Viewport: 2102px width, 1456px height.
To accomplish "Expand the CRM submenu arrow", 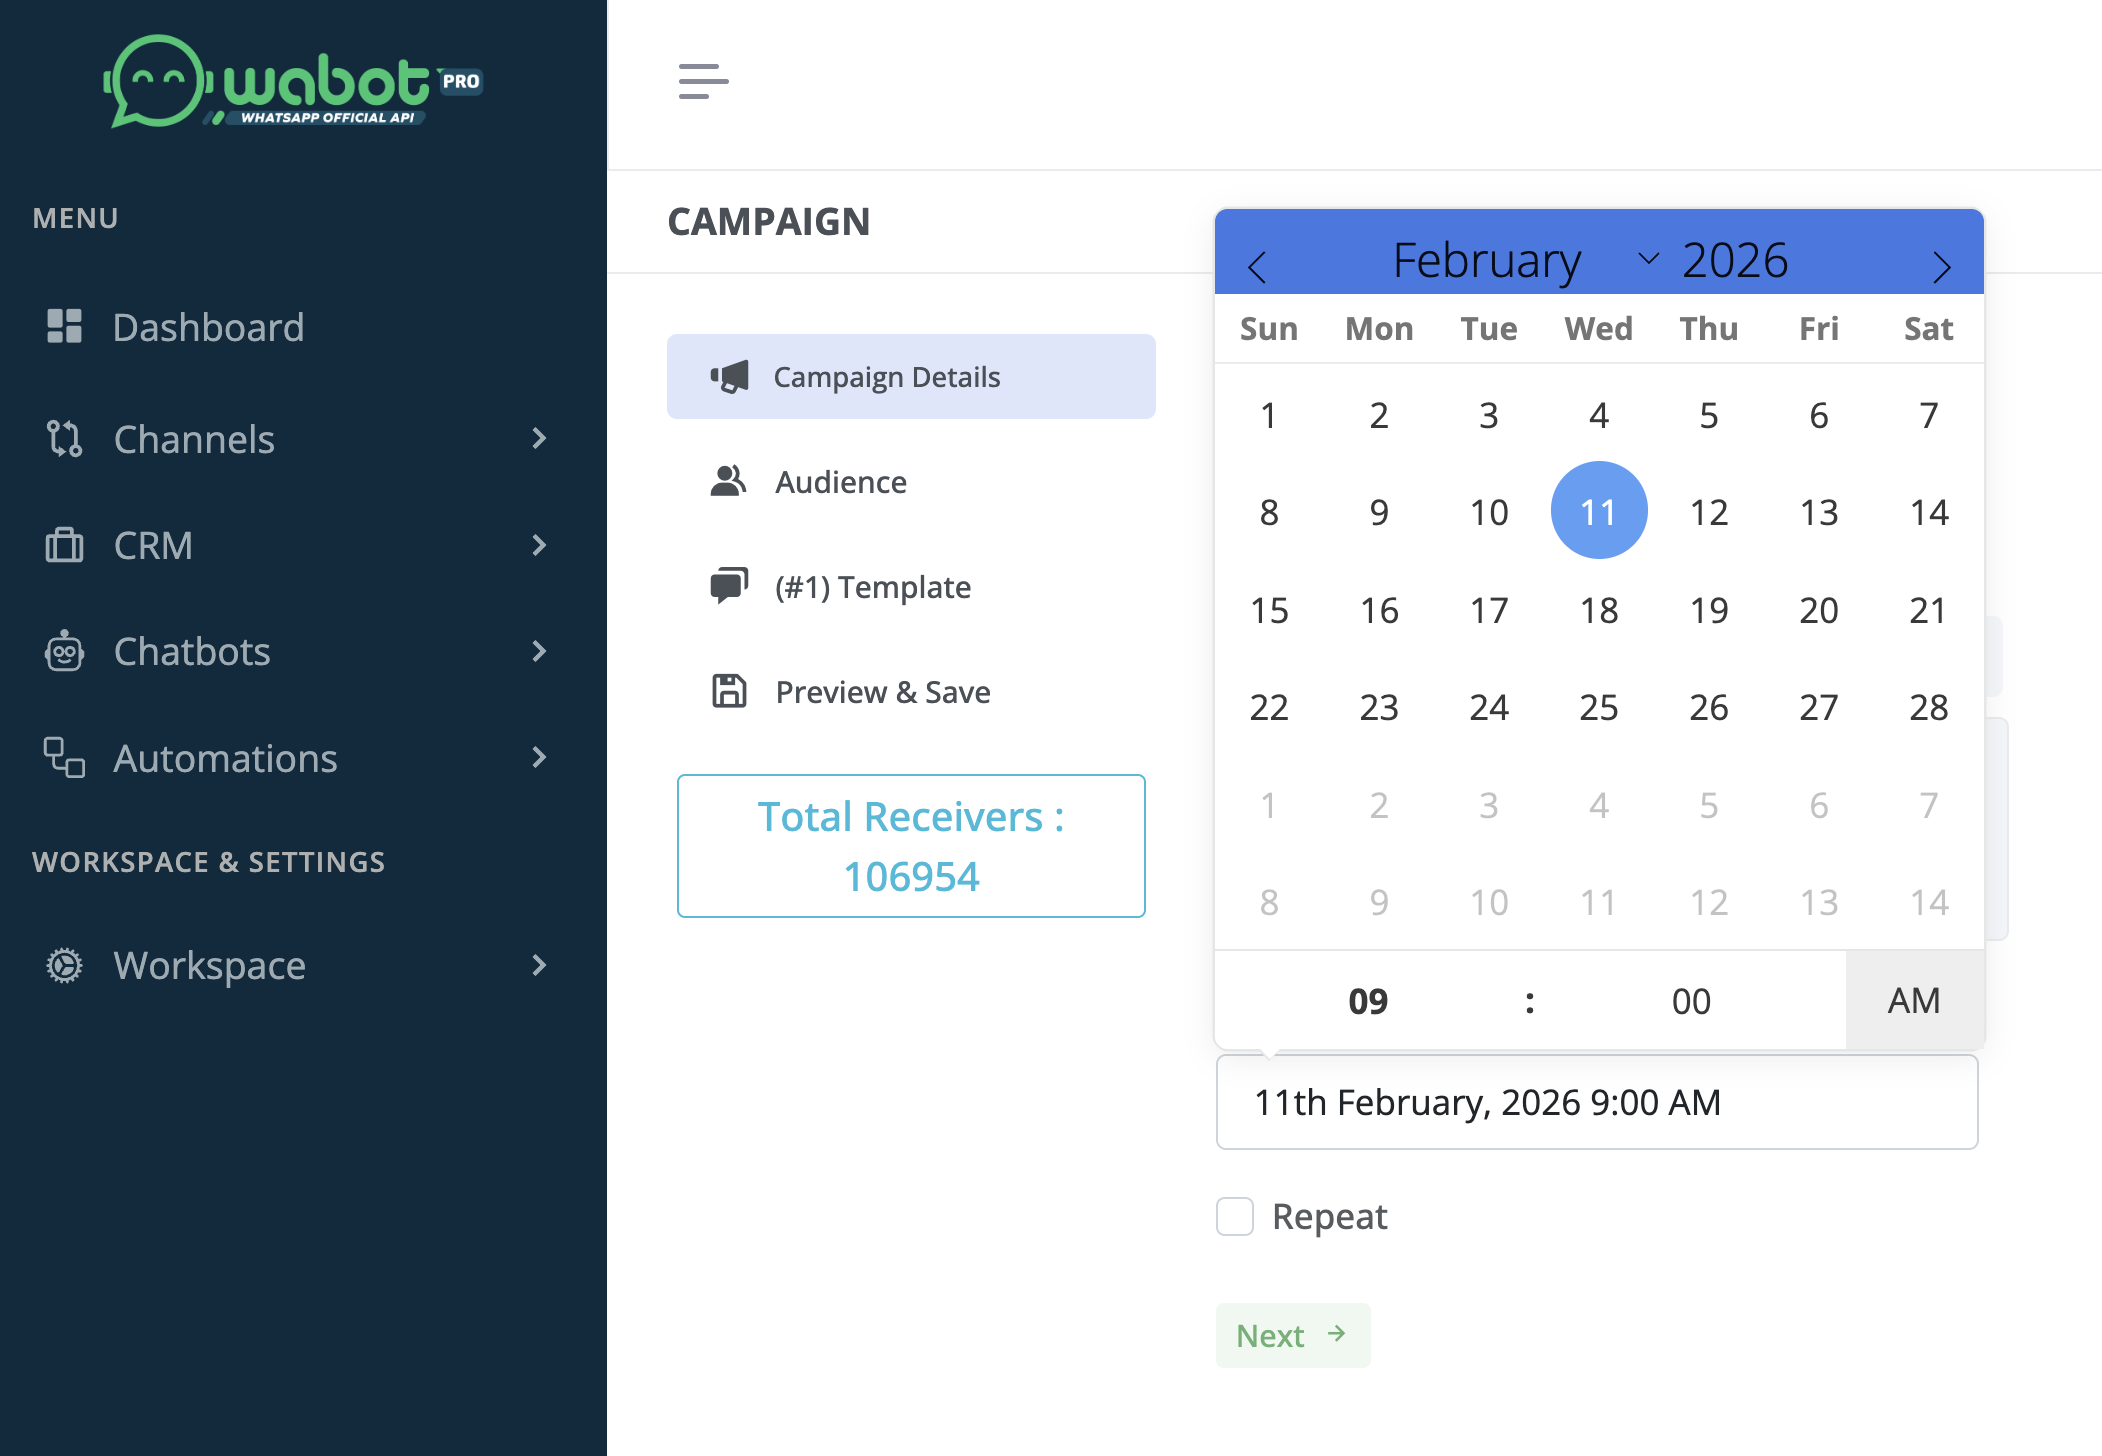I will (539, 545).
